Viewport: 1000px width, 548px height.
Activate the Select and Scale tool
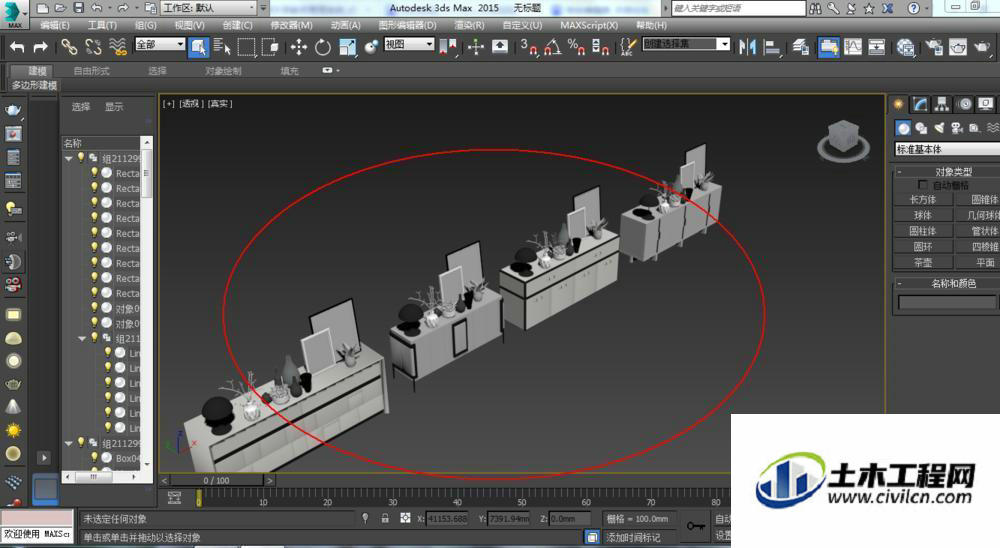coord(348,47)
